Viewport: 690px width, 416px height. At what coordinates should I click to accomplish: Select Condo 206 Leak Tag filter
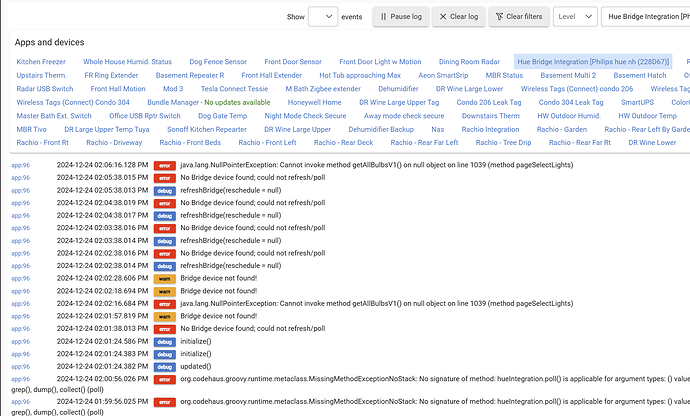pyautogui.click(x=488, y=103)
